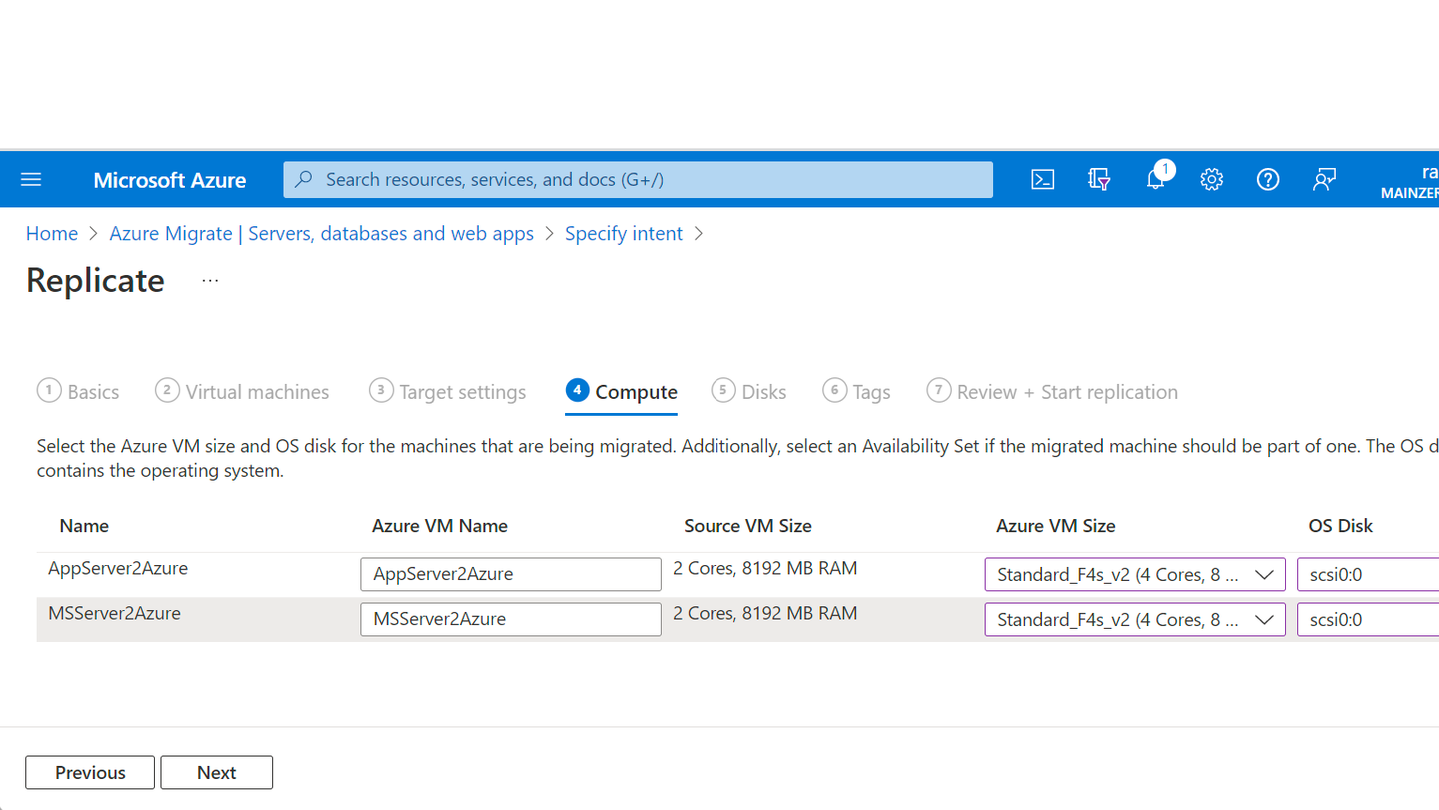This screenshot has height=810, width=1439.
Task: Open the notifications bell
Action: (x=1156, y=179)
